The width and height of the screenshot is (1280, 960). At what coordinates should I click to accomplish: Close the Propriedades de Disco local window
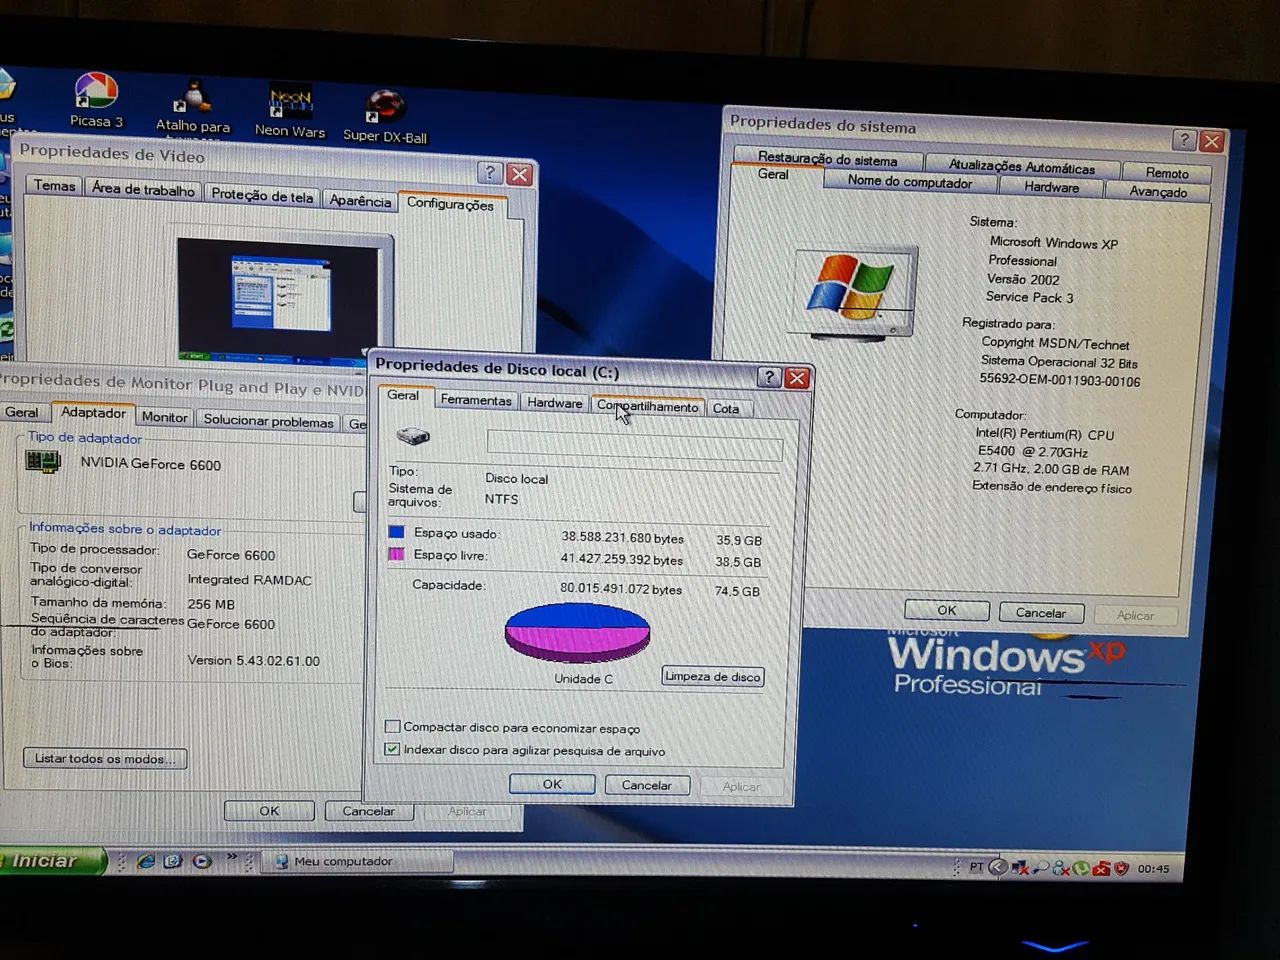coord(797,378)
